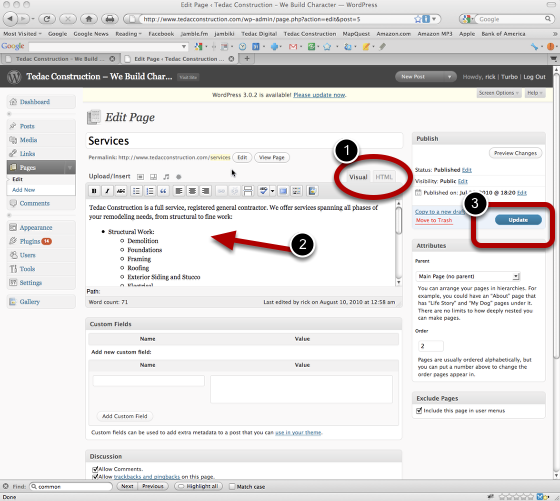Image resolution: width=560 pixels, height=501 pixels.
Task: Click the editor's vertical scrollbar
Action: (399, 243)
